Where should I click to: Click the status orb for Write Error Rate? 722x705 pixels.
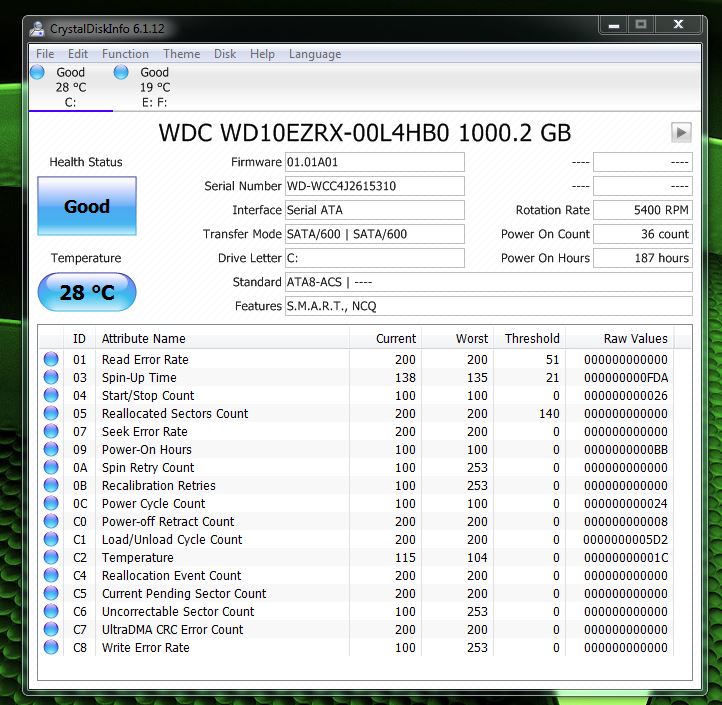(x=51, y=647)
